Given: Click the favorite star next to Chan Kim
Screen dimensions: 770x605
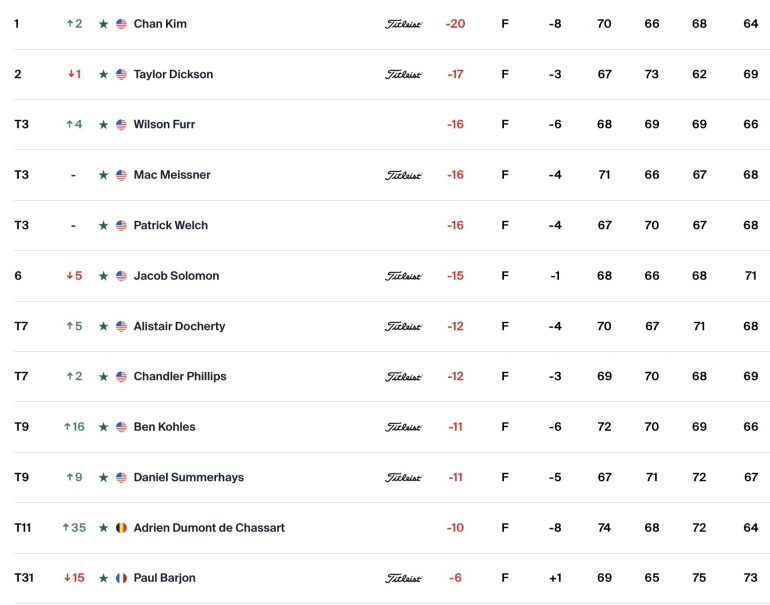Looking at the screenshot, I should click(x=103, y=24).
